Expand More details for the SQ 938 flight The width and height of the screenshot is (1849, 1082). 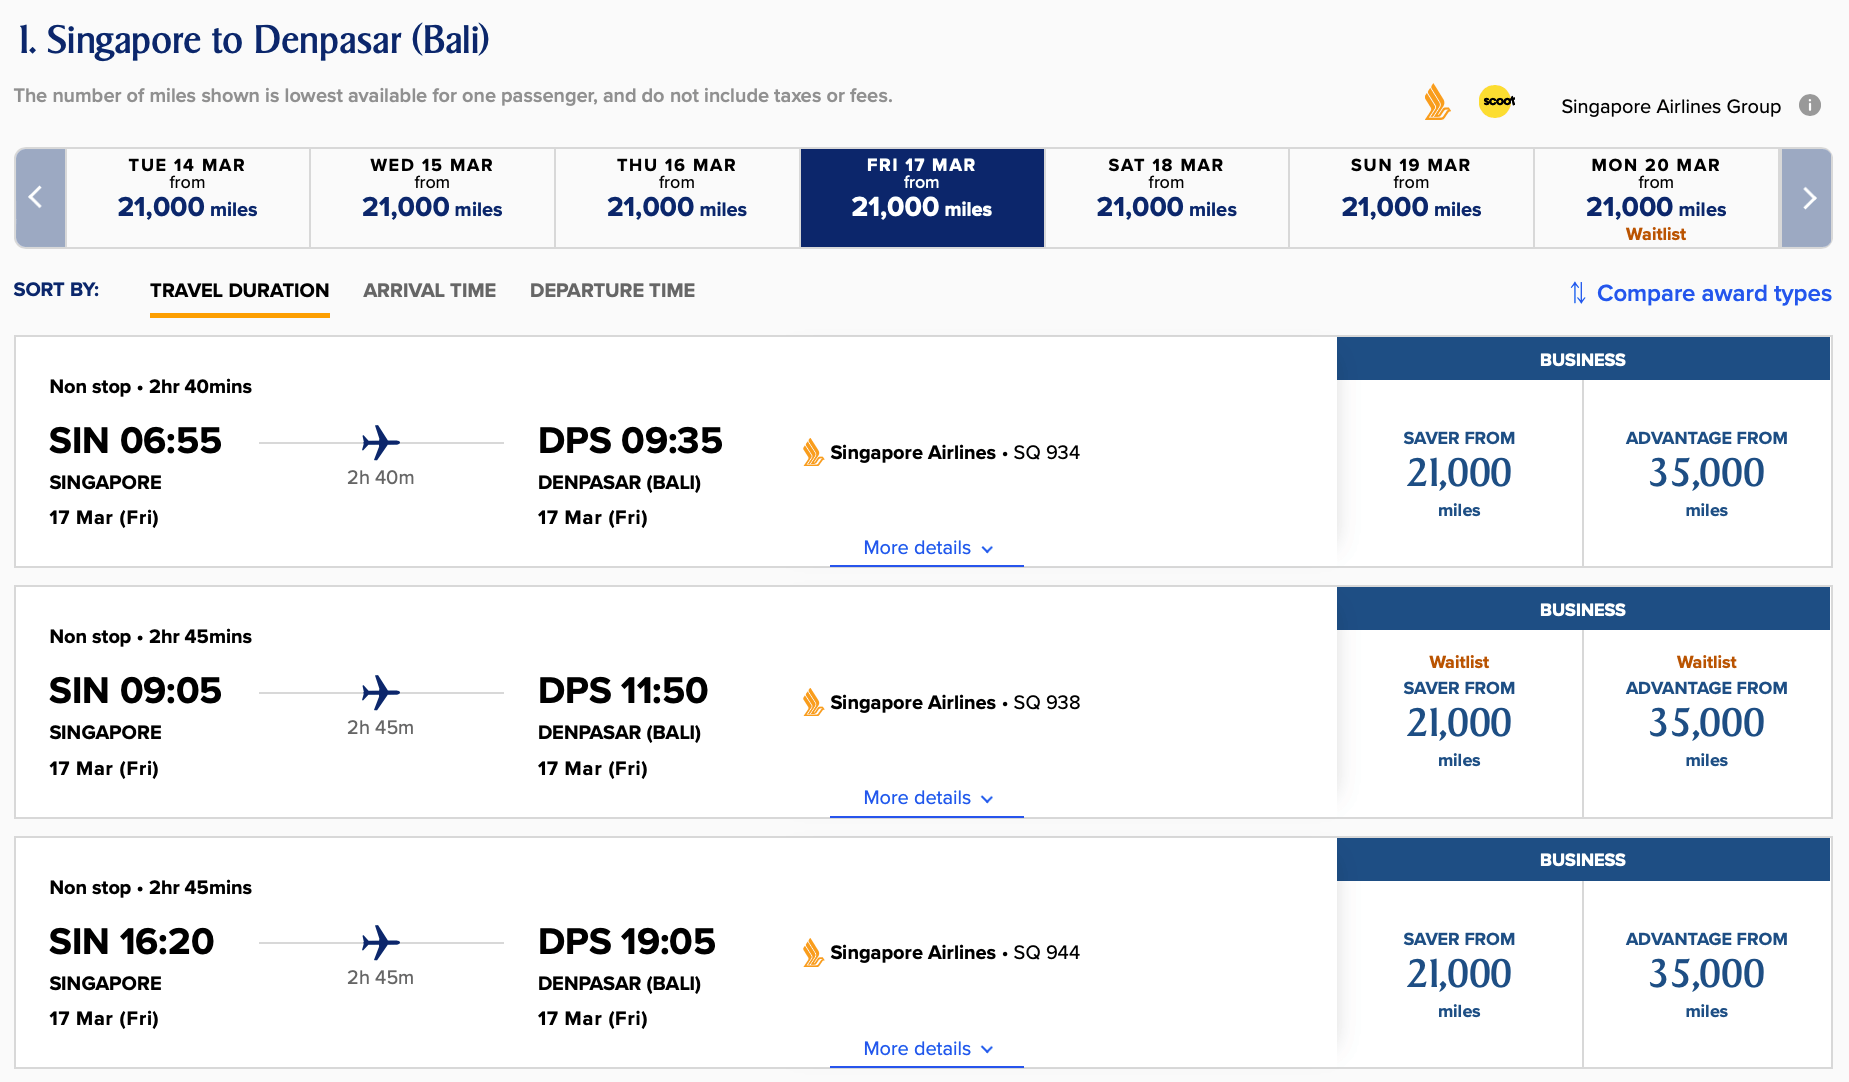(x=925, y=798)
